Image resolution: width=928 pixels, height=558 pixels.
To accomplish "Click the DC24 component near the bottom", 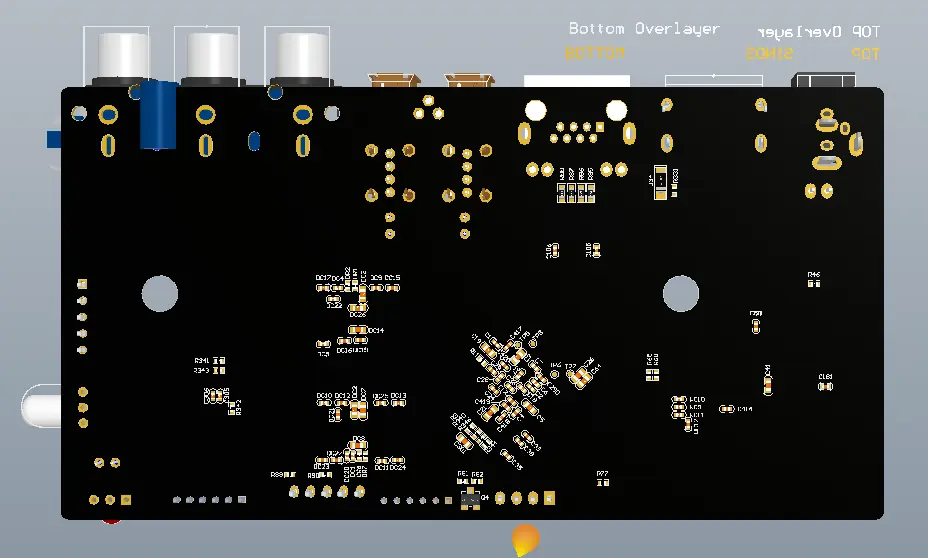I will [398, 460].
